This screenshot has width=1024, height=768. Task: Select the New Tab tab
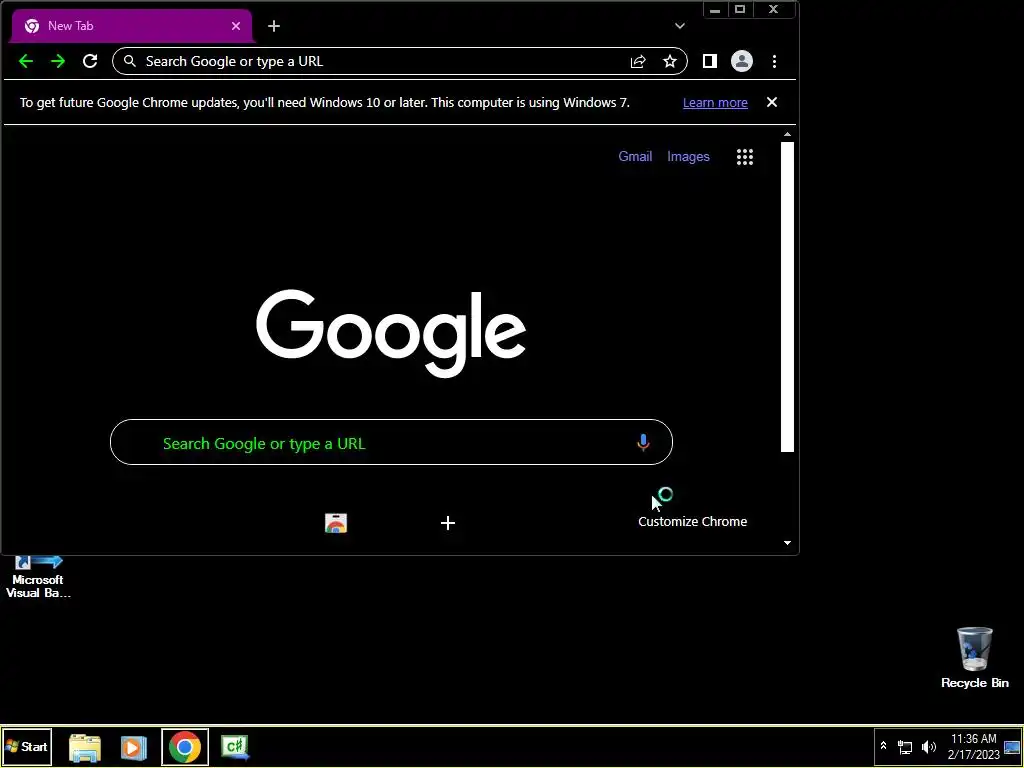click(131, 26)
